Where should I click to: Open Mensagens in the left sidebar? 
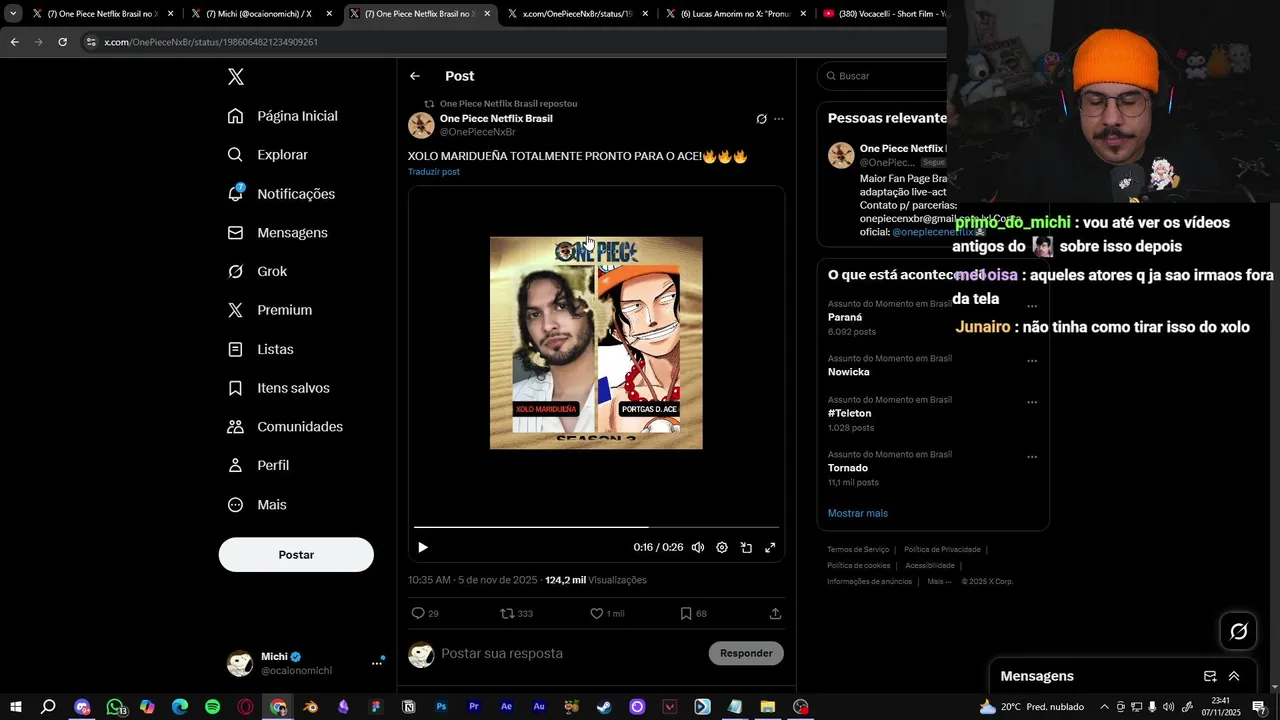coord(277,233)
